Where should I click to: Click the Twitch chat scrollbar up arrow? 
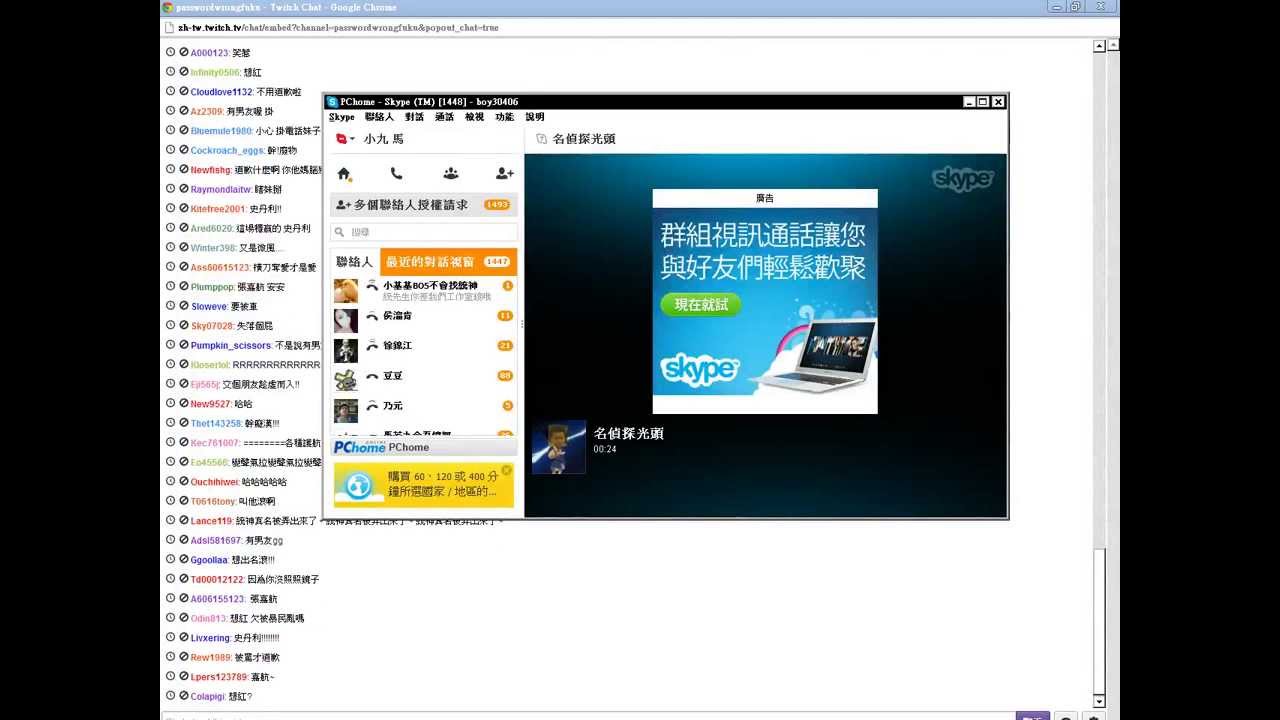(1099, 46)
